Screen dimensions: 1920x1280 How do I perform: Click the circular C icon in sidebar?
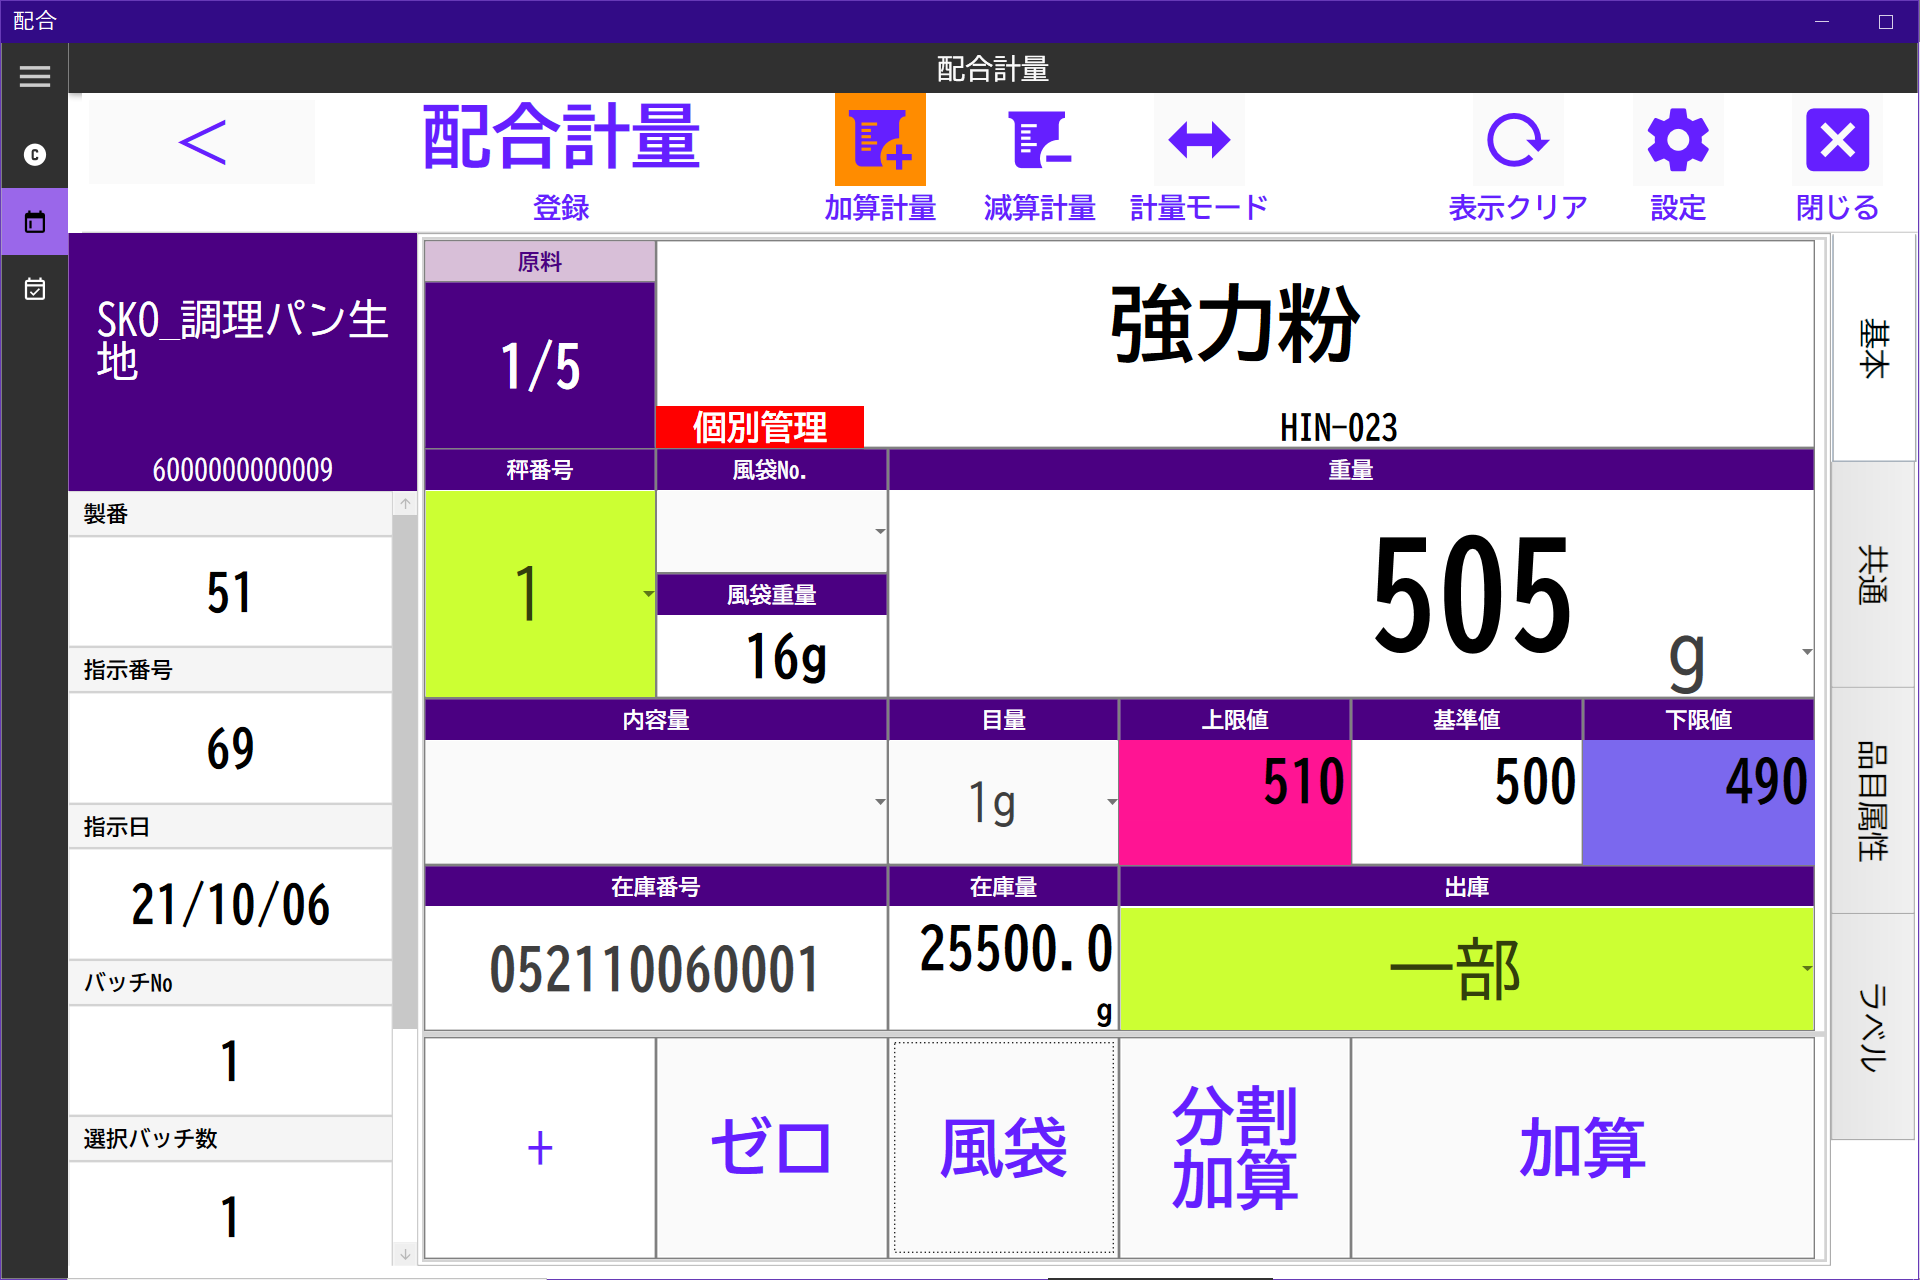click(34, 155)
